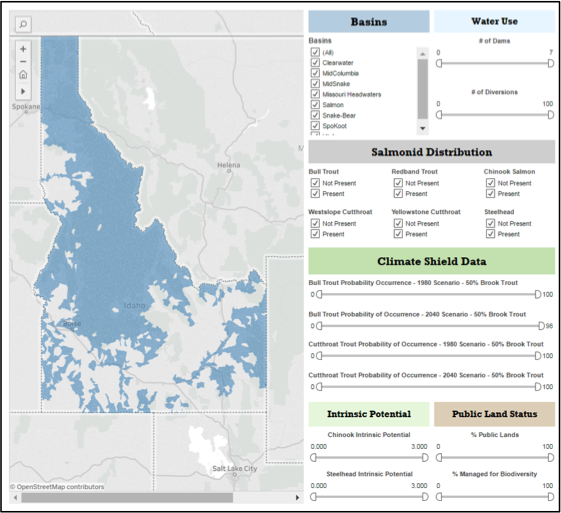This screenshot has height=513, width=561.
Task: Click basins list scroll up arrow
Action: tap(423, 54)
